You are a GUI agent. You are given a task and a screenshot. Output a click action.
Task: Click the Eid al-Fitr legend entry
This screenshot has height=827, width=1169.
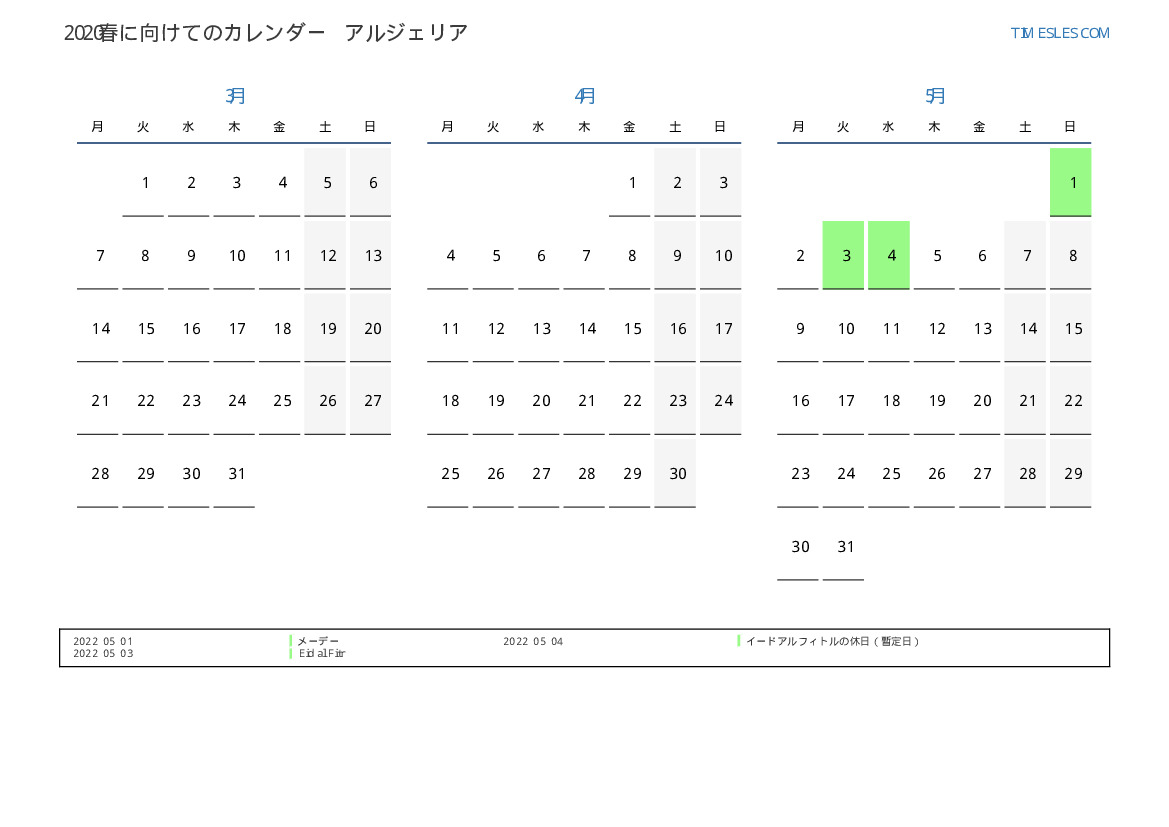click(322, 654)
